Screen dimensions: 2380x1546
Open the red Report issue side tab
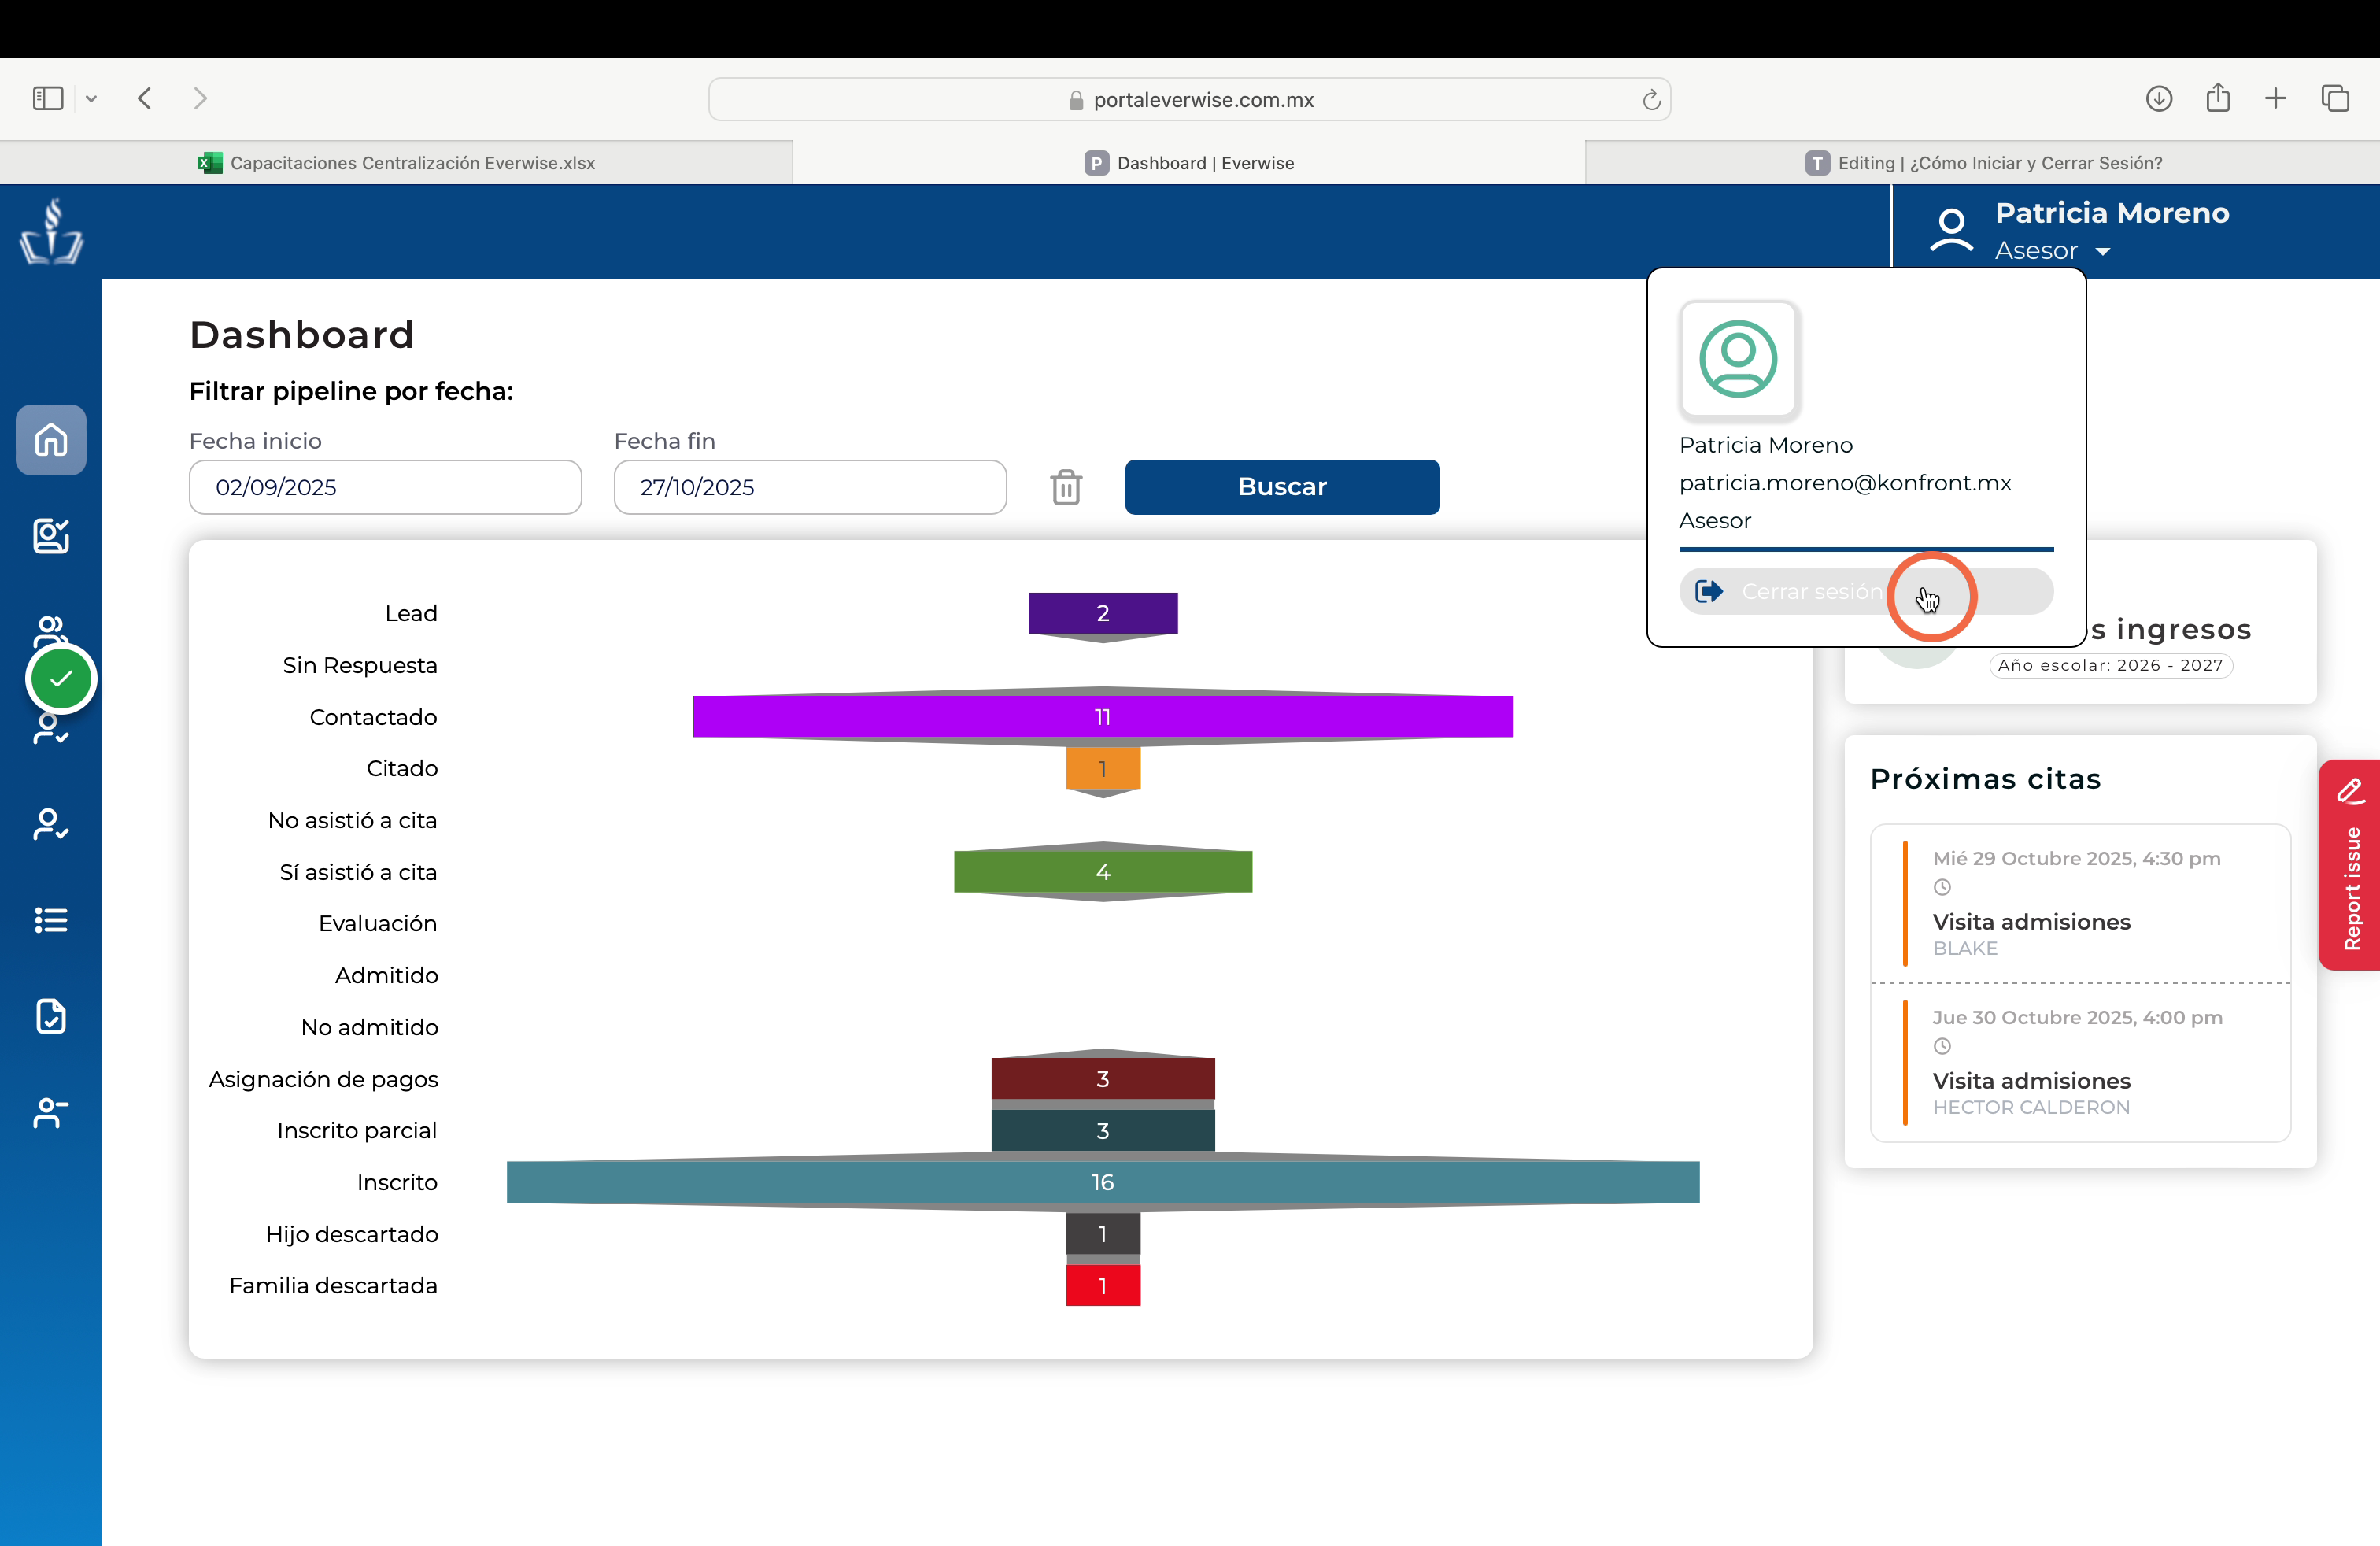(x=2349, y=865)
